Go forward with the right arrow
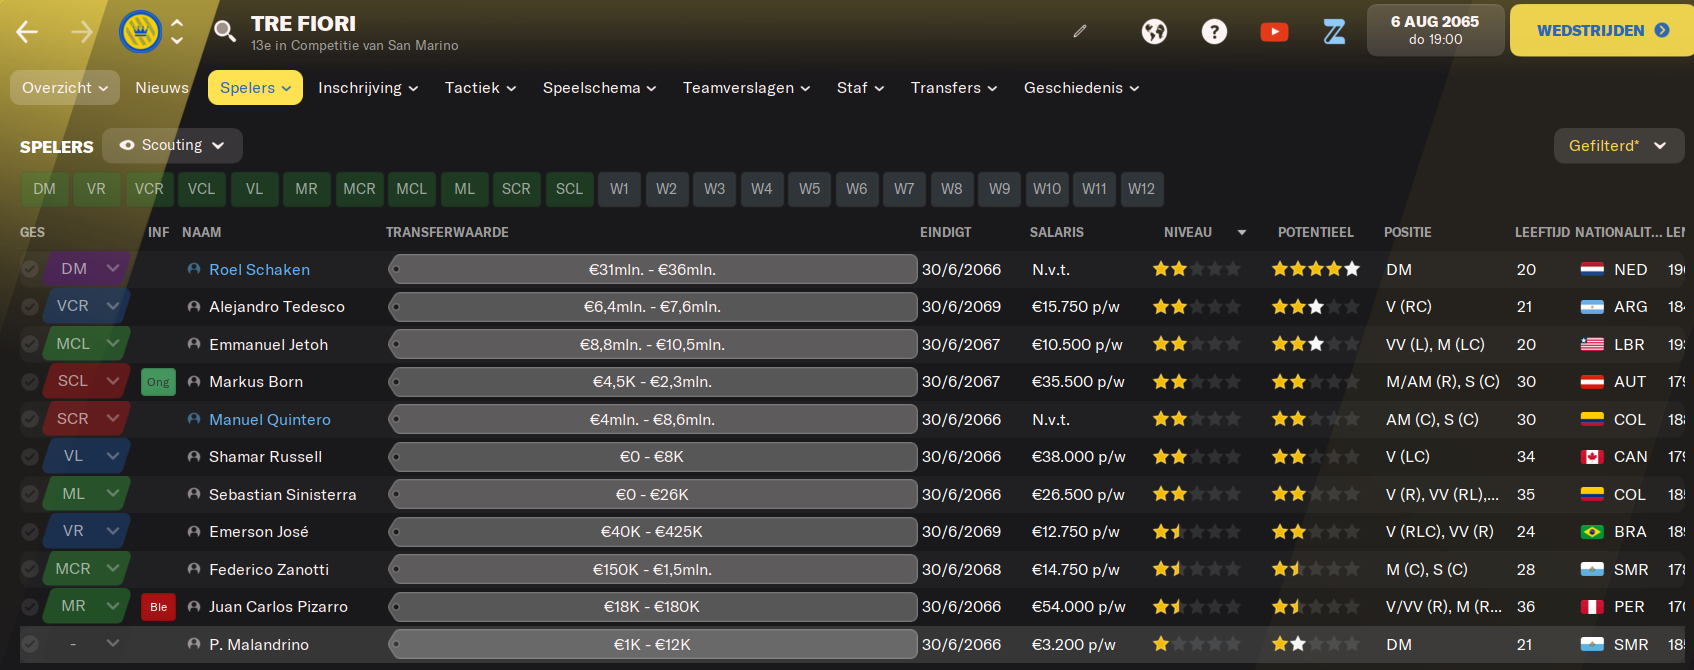Screen dimensions: 1694x670 82,32
